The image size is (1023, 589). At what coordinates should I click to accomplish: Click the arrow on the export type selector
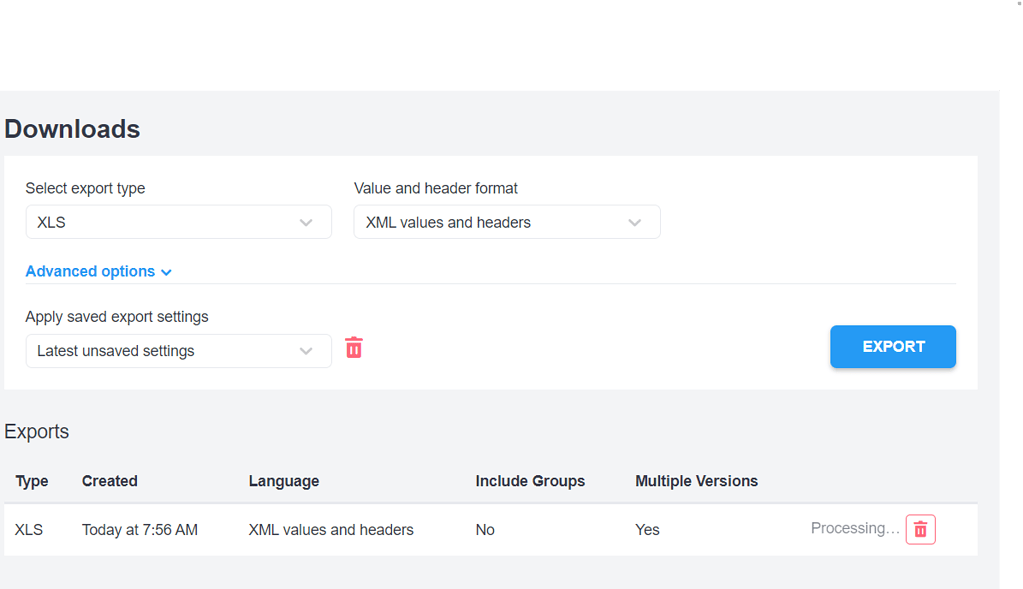306,222
